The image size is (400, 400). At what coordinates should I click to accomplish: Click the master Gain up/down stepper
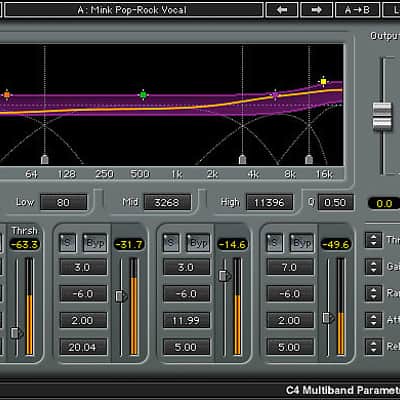coord(373,267)
